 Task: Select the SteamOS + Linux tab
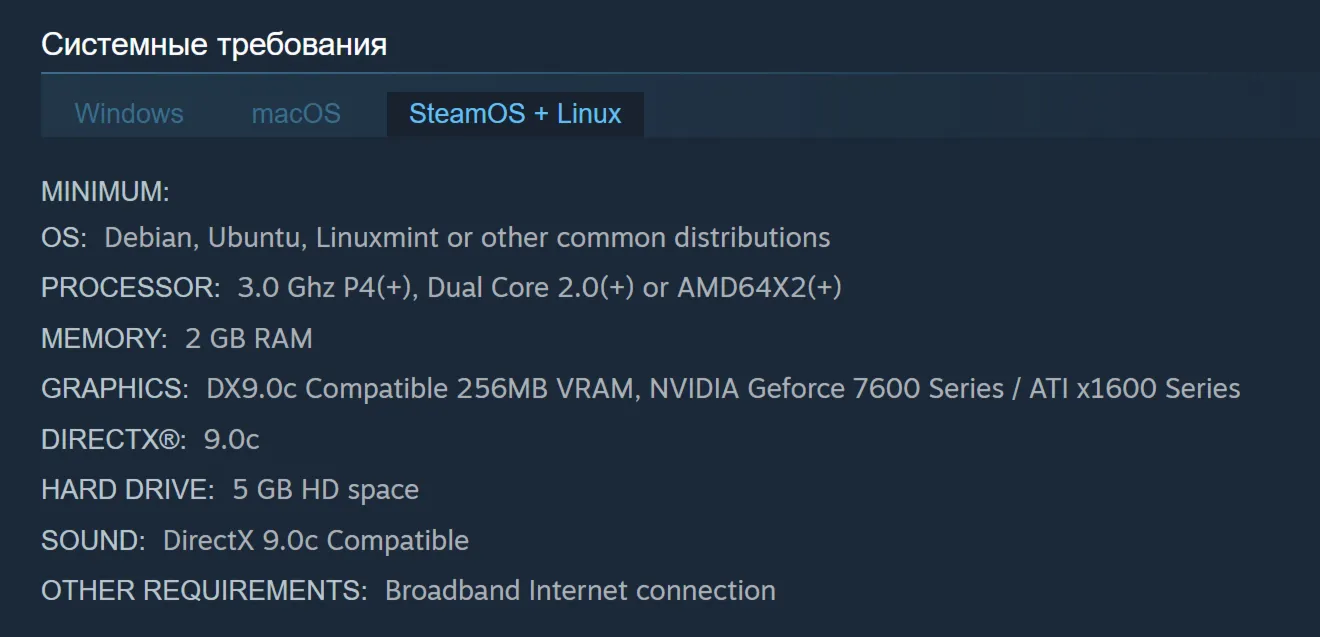point(515,114)
